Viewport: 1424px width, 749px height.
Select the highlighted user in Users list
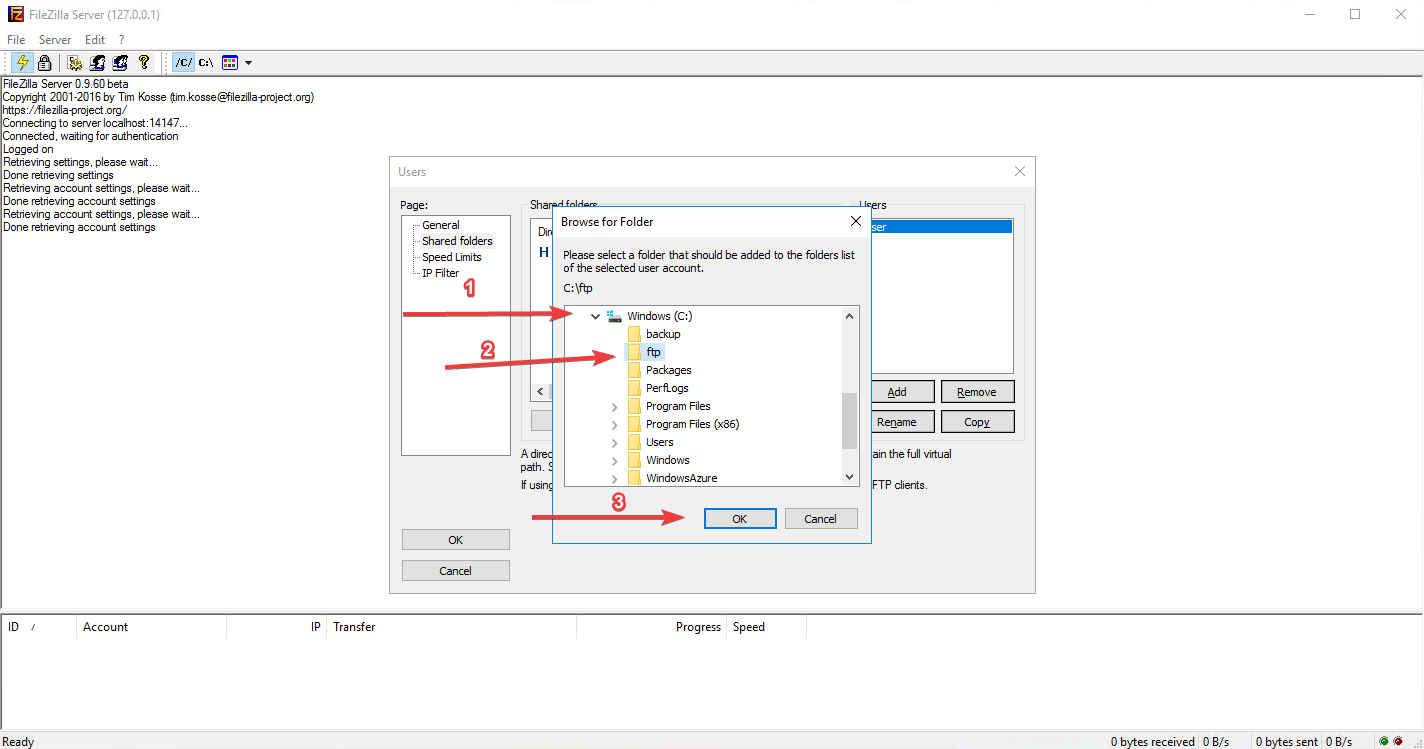tap(941, 227)
